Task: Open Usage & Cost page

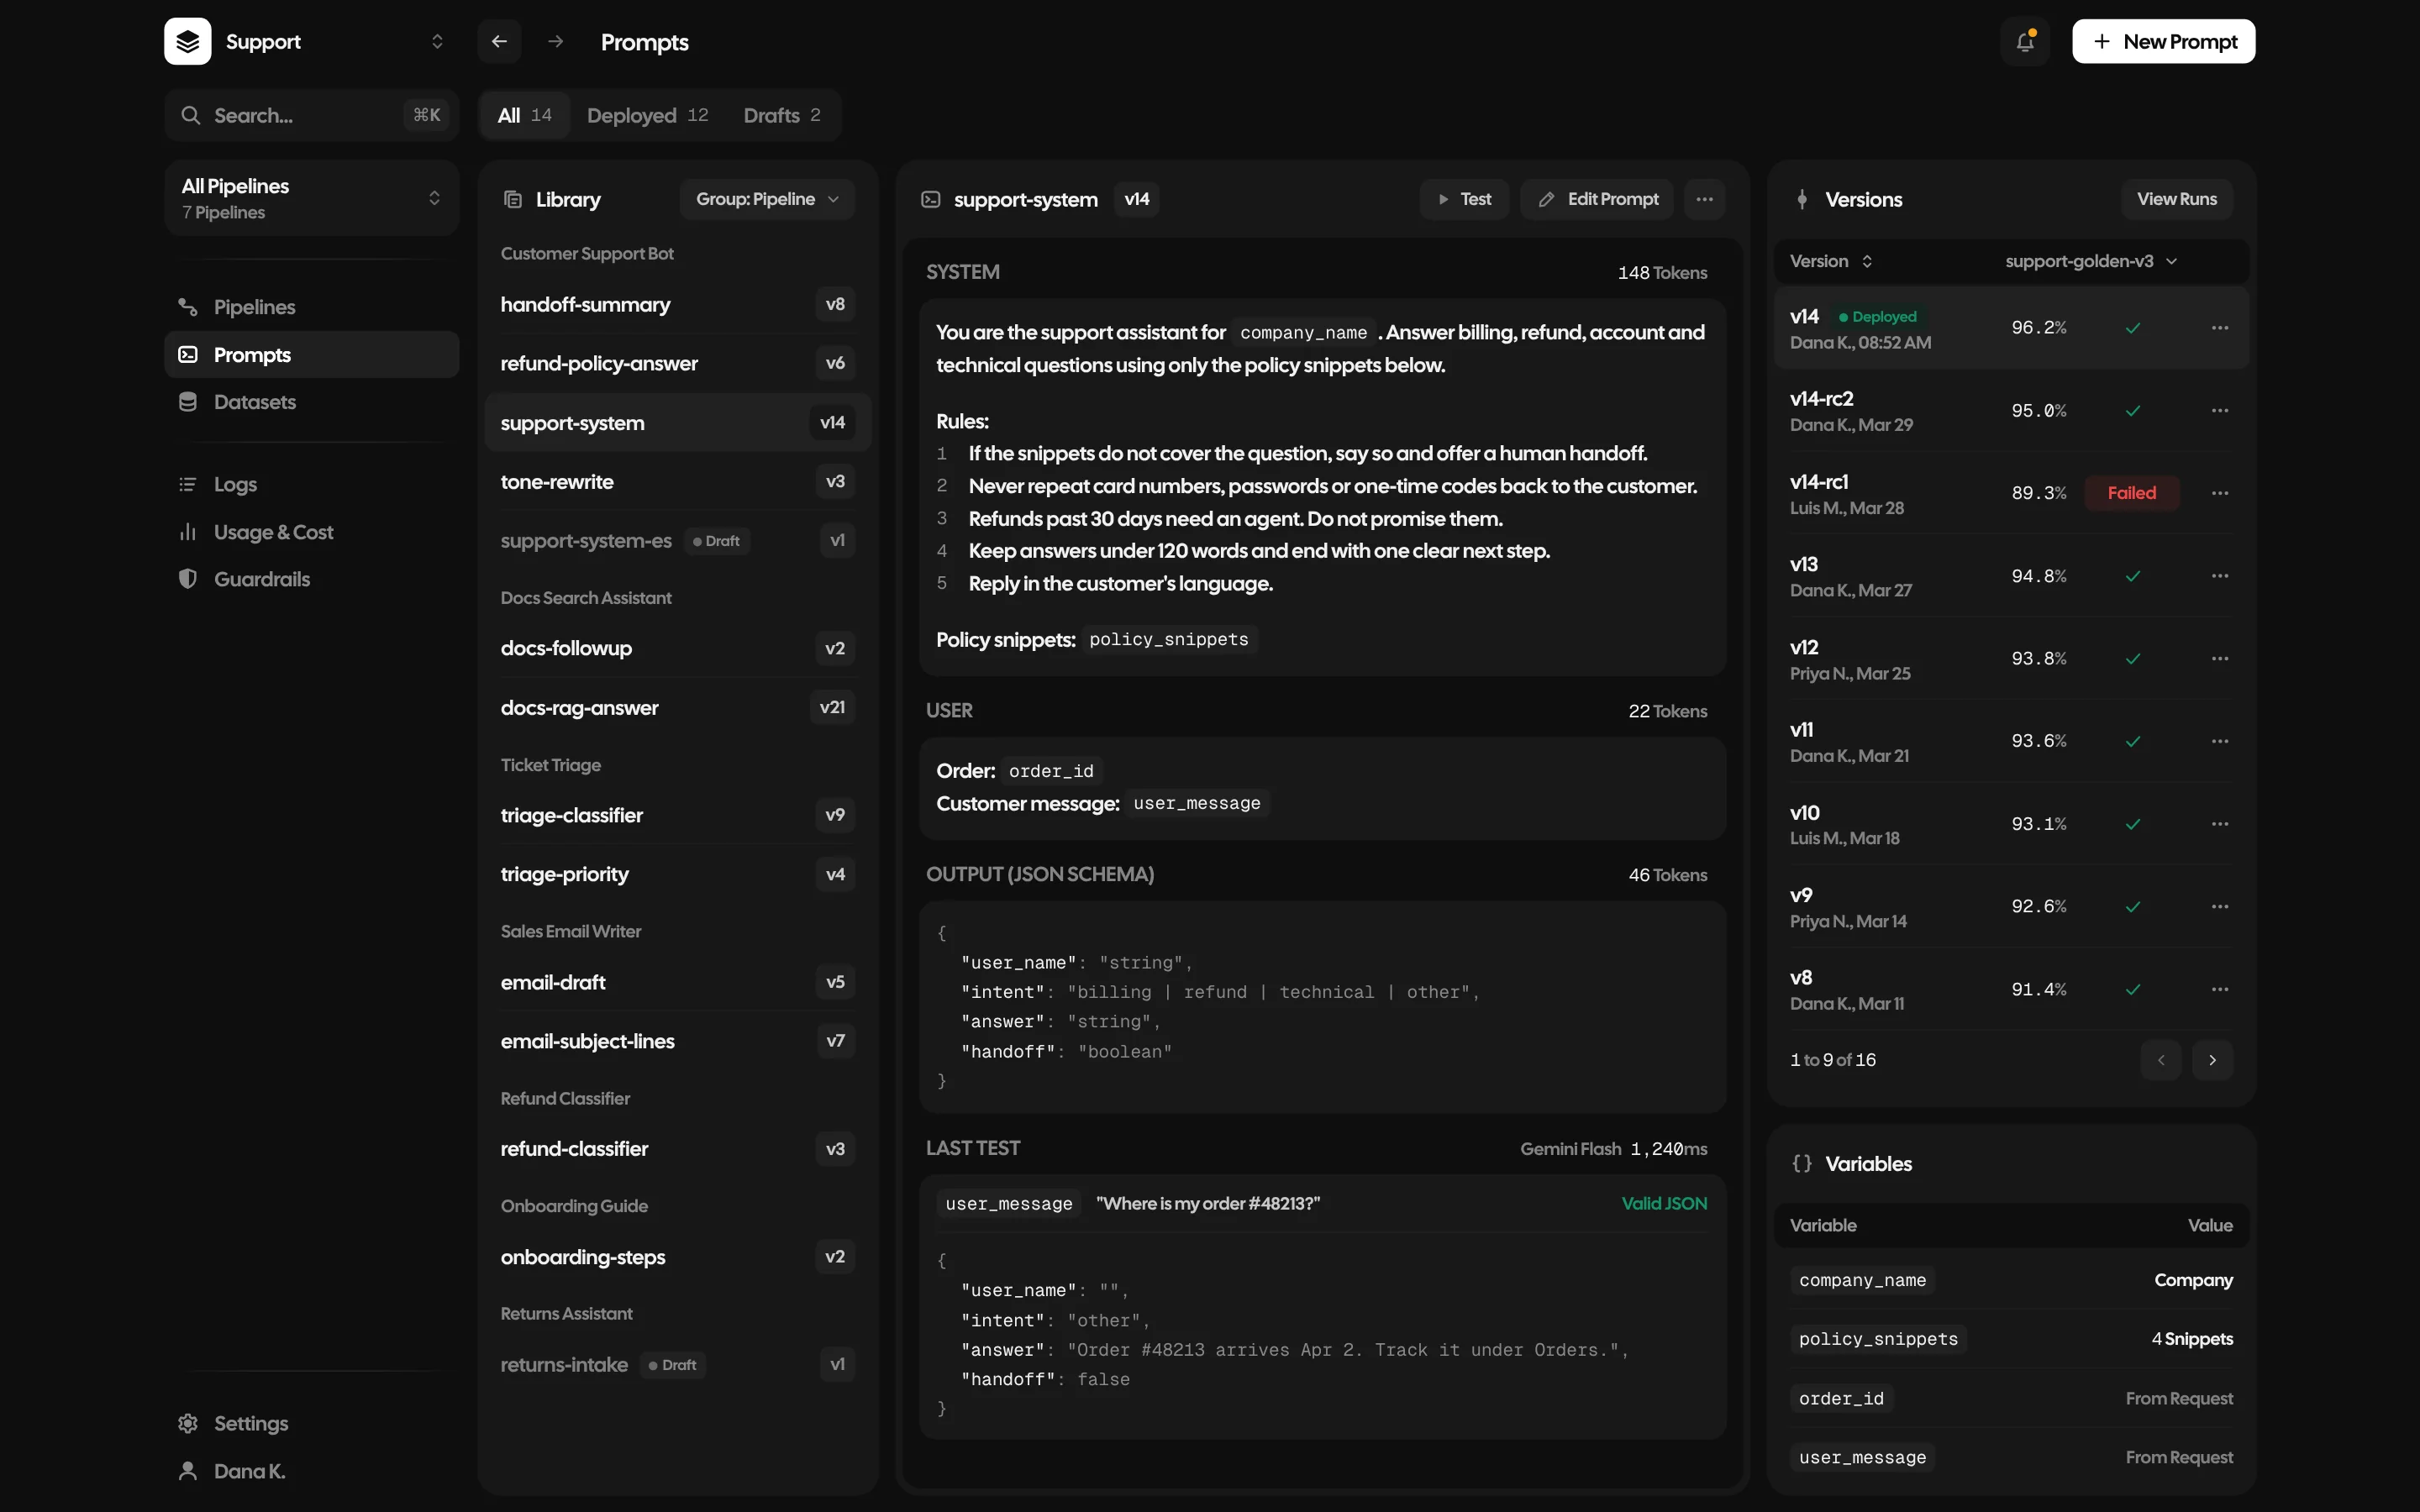Action: tap(311, 532)
